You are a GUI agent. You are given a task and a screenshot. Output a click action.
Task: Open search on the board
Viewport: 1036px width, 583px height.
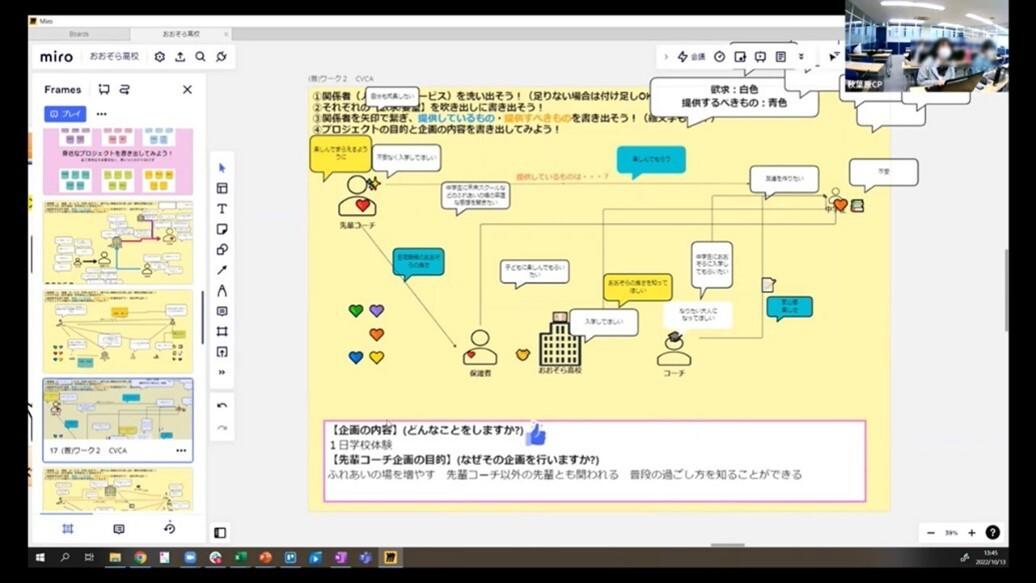pos(200,57)
